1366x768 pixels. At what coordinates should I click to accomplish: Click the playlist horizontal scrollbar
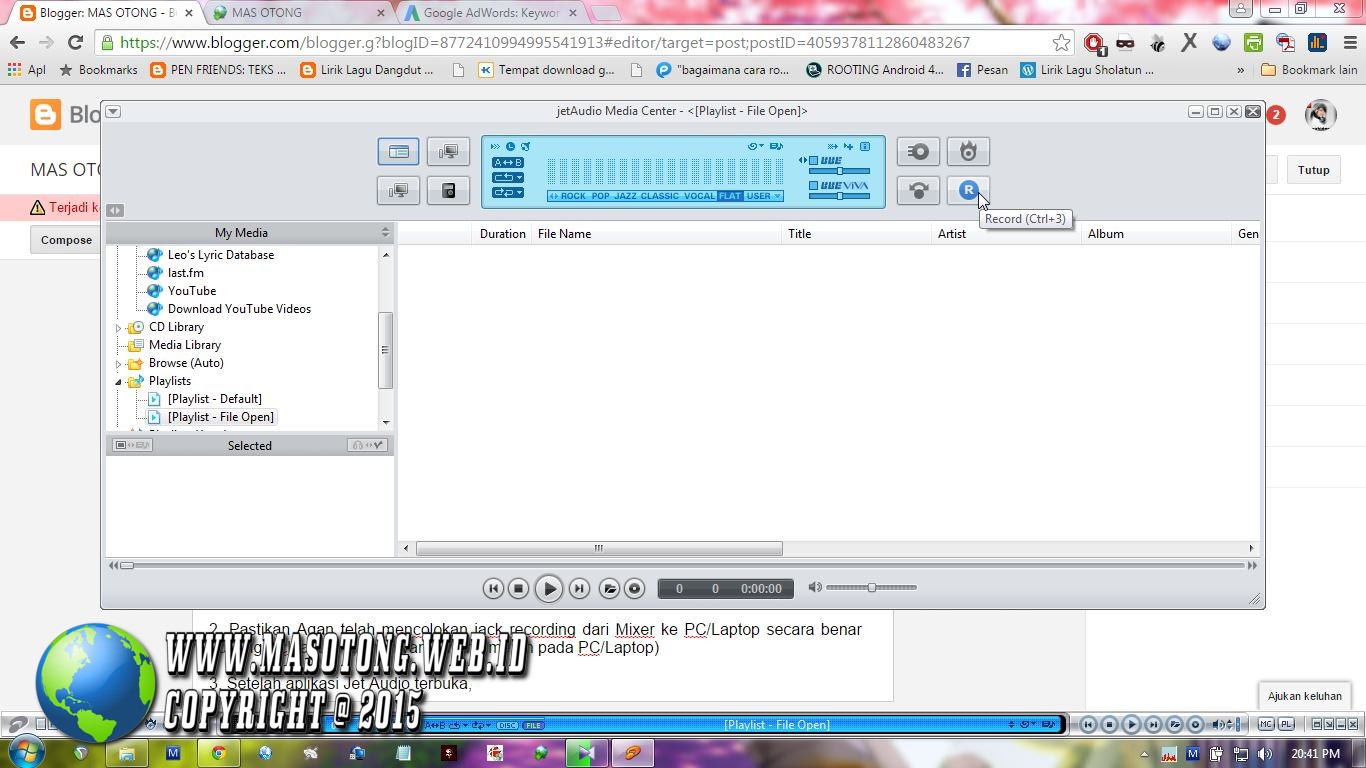(x=599, y=548)
